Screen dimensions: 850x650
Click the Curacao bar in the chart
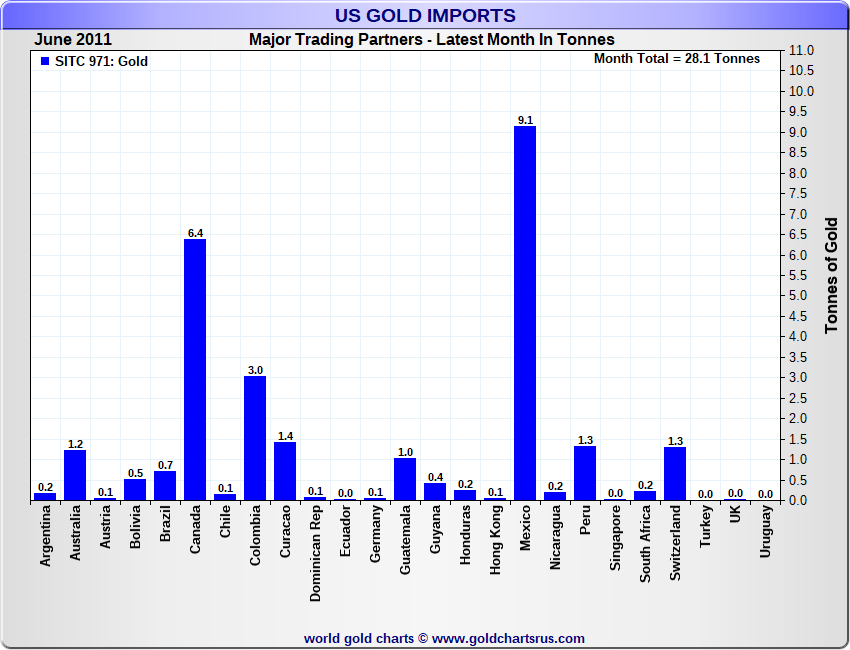tap(285, 471)
